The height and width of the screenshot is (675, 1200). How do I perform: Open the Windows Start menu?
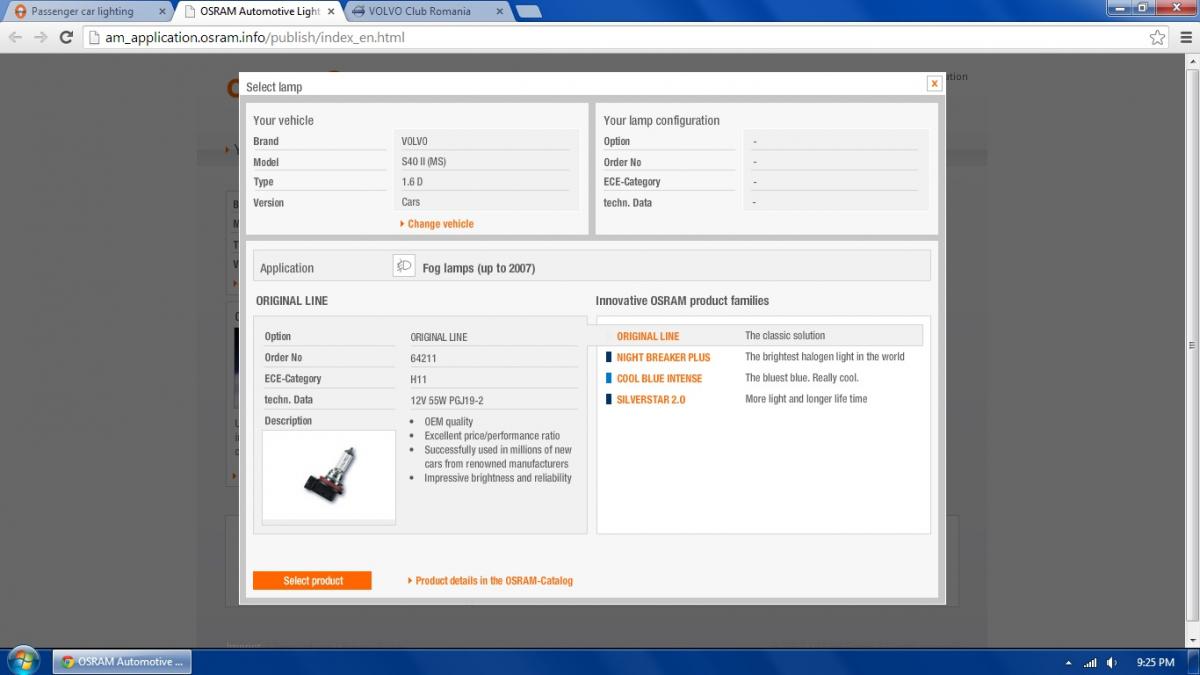22,661
